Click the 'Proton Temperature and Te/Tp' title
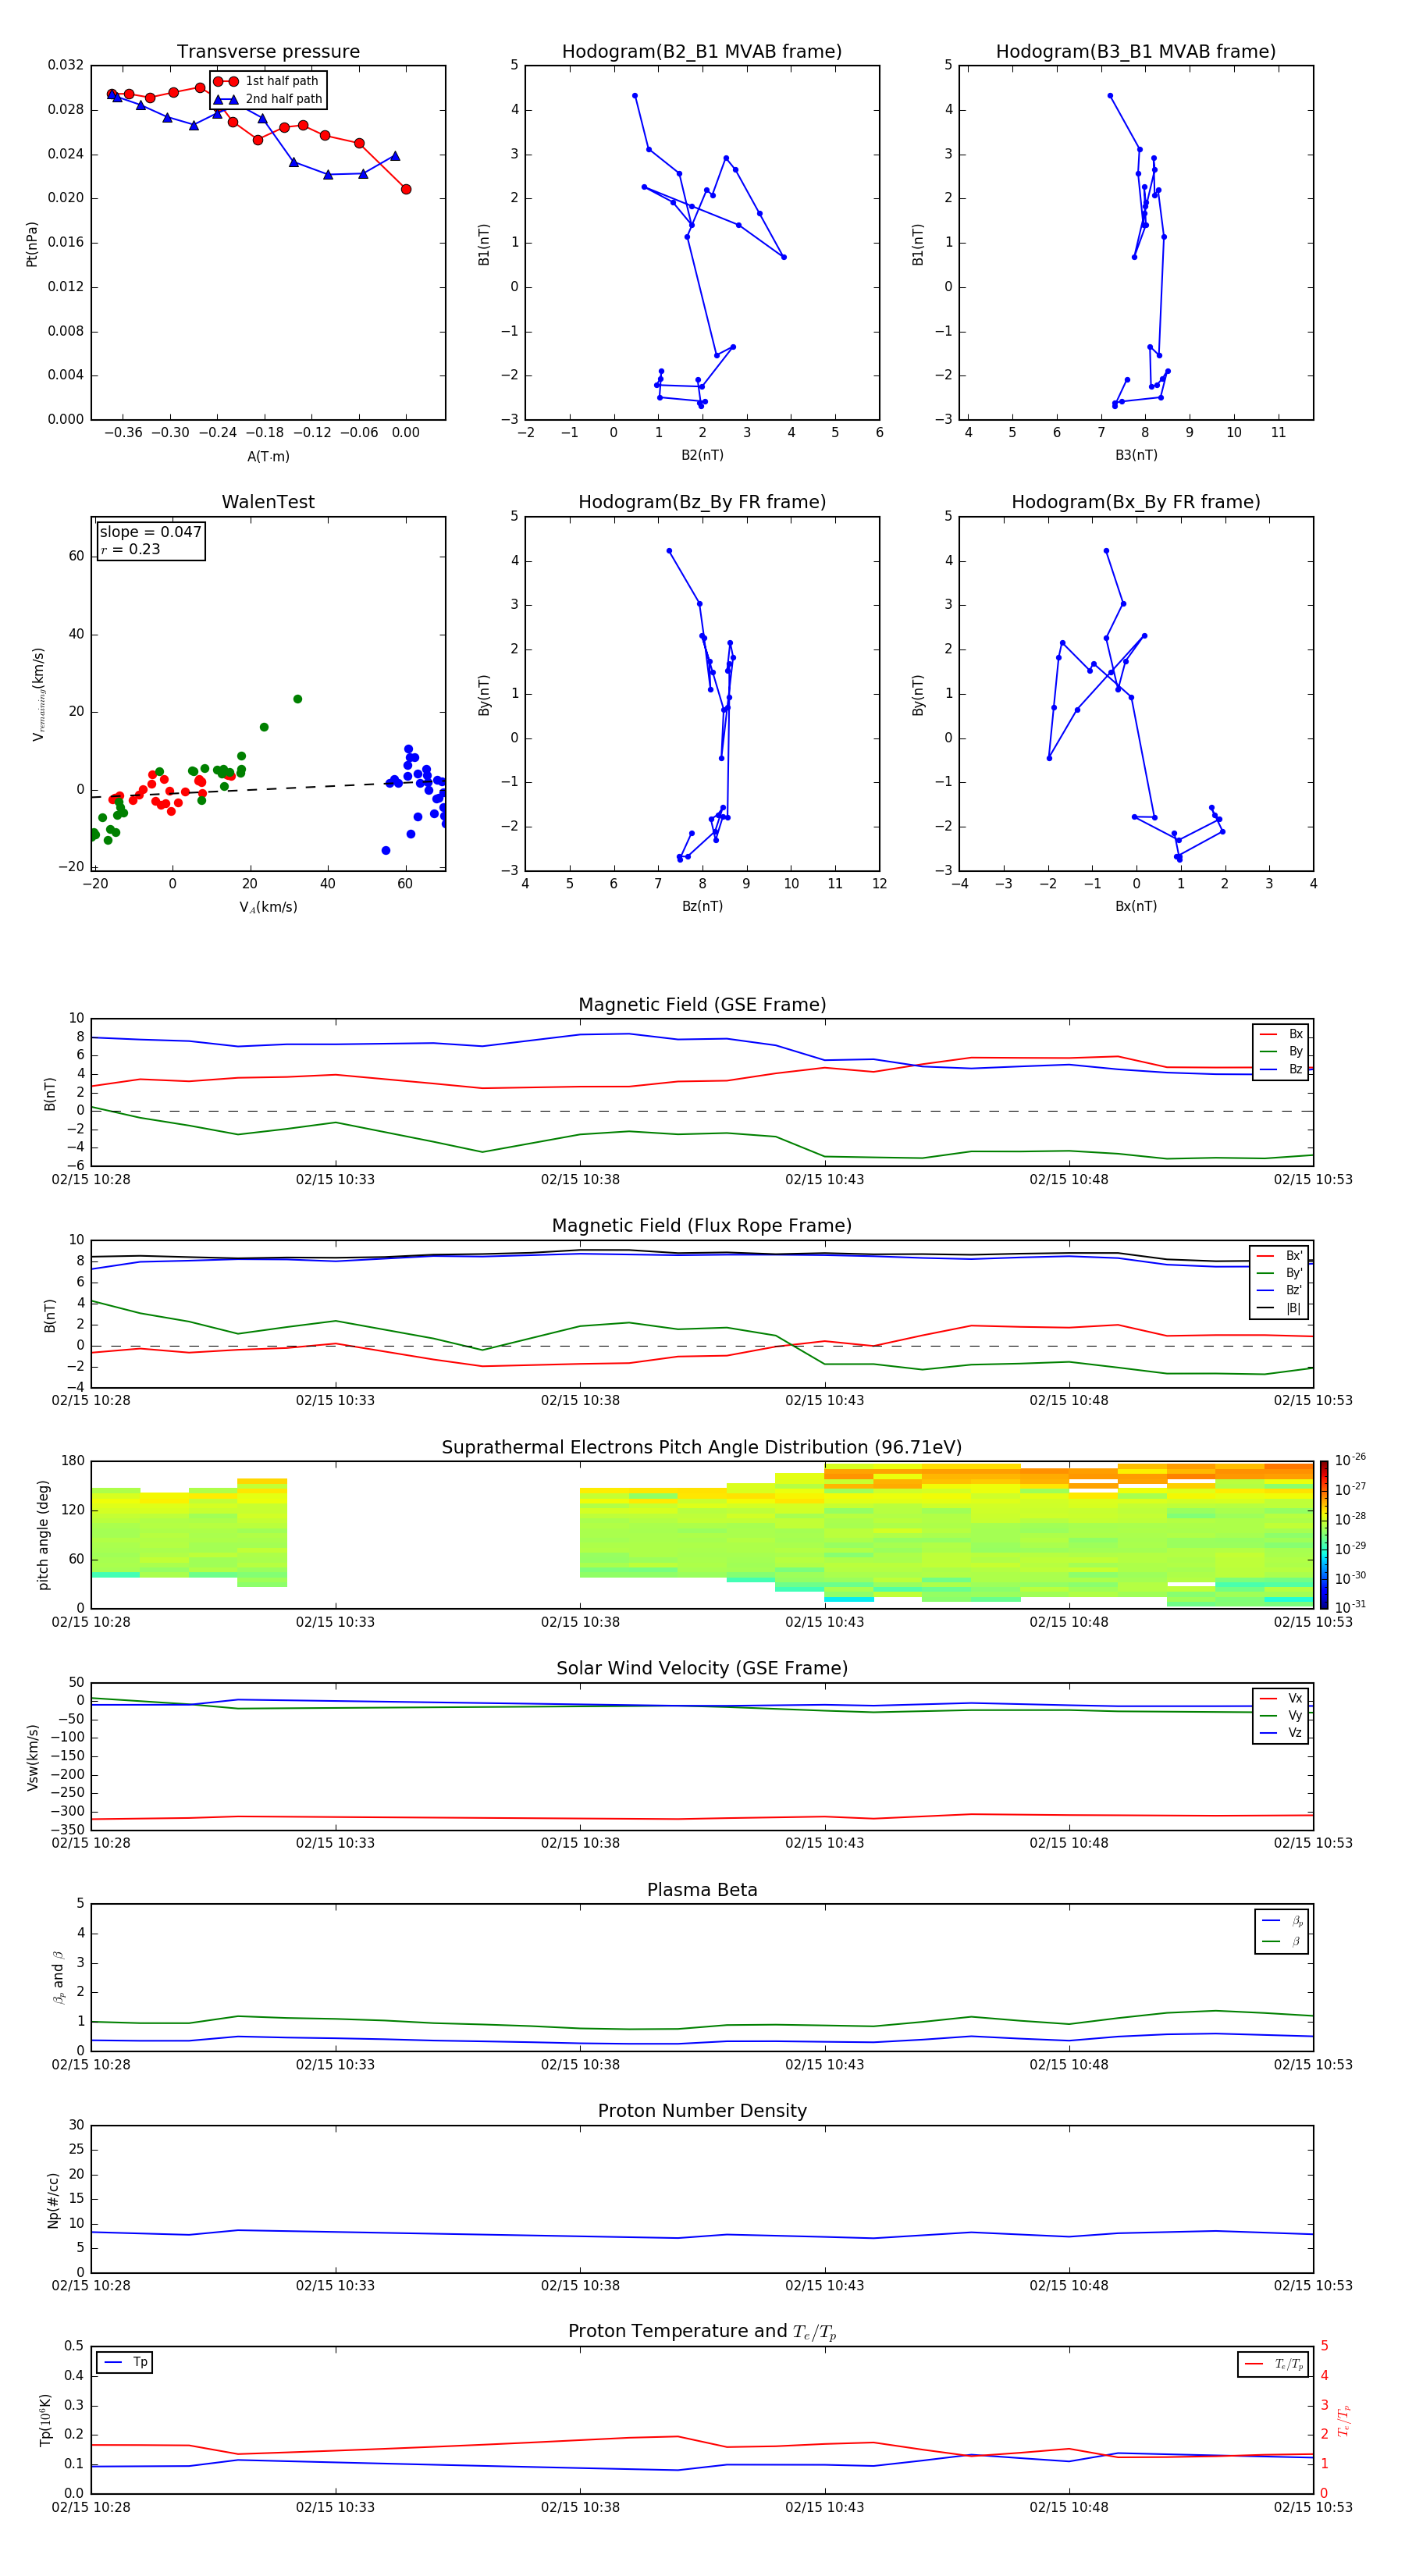The height and width of the screenshot is (2576, 1405). coord(702,2332)
